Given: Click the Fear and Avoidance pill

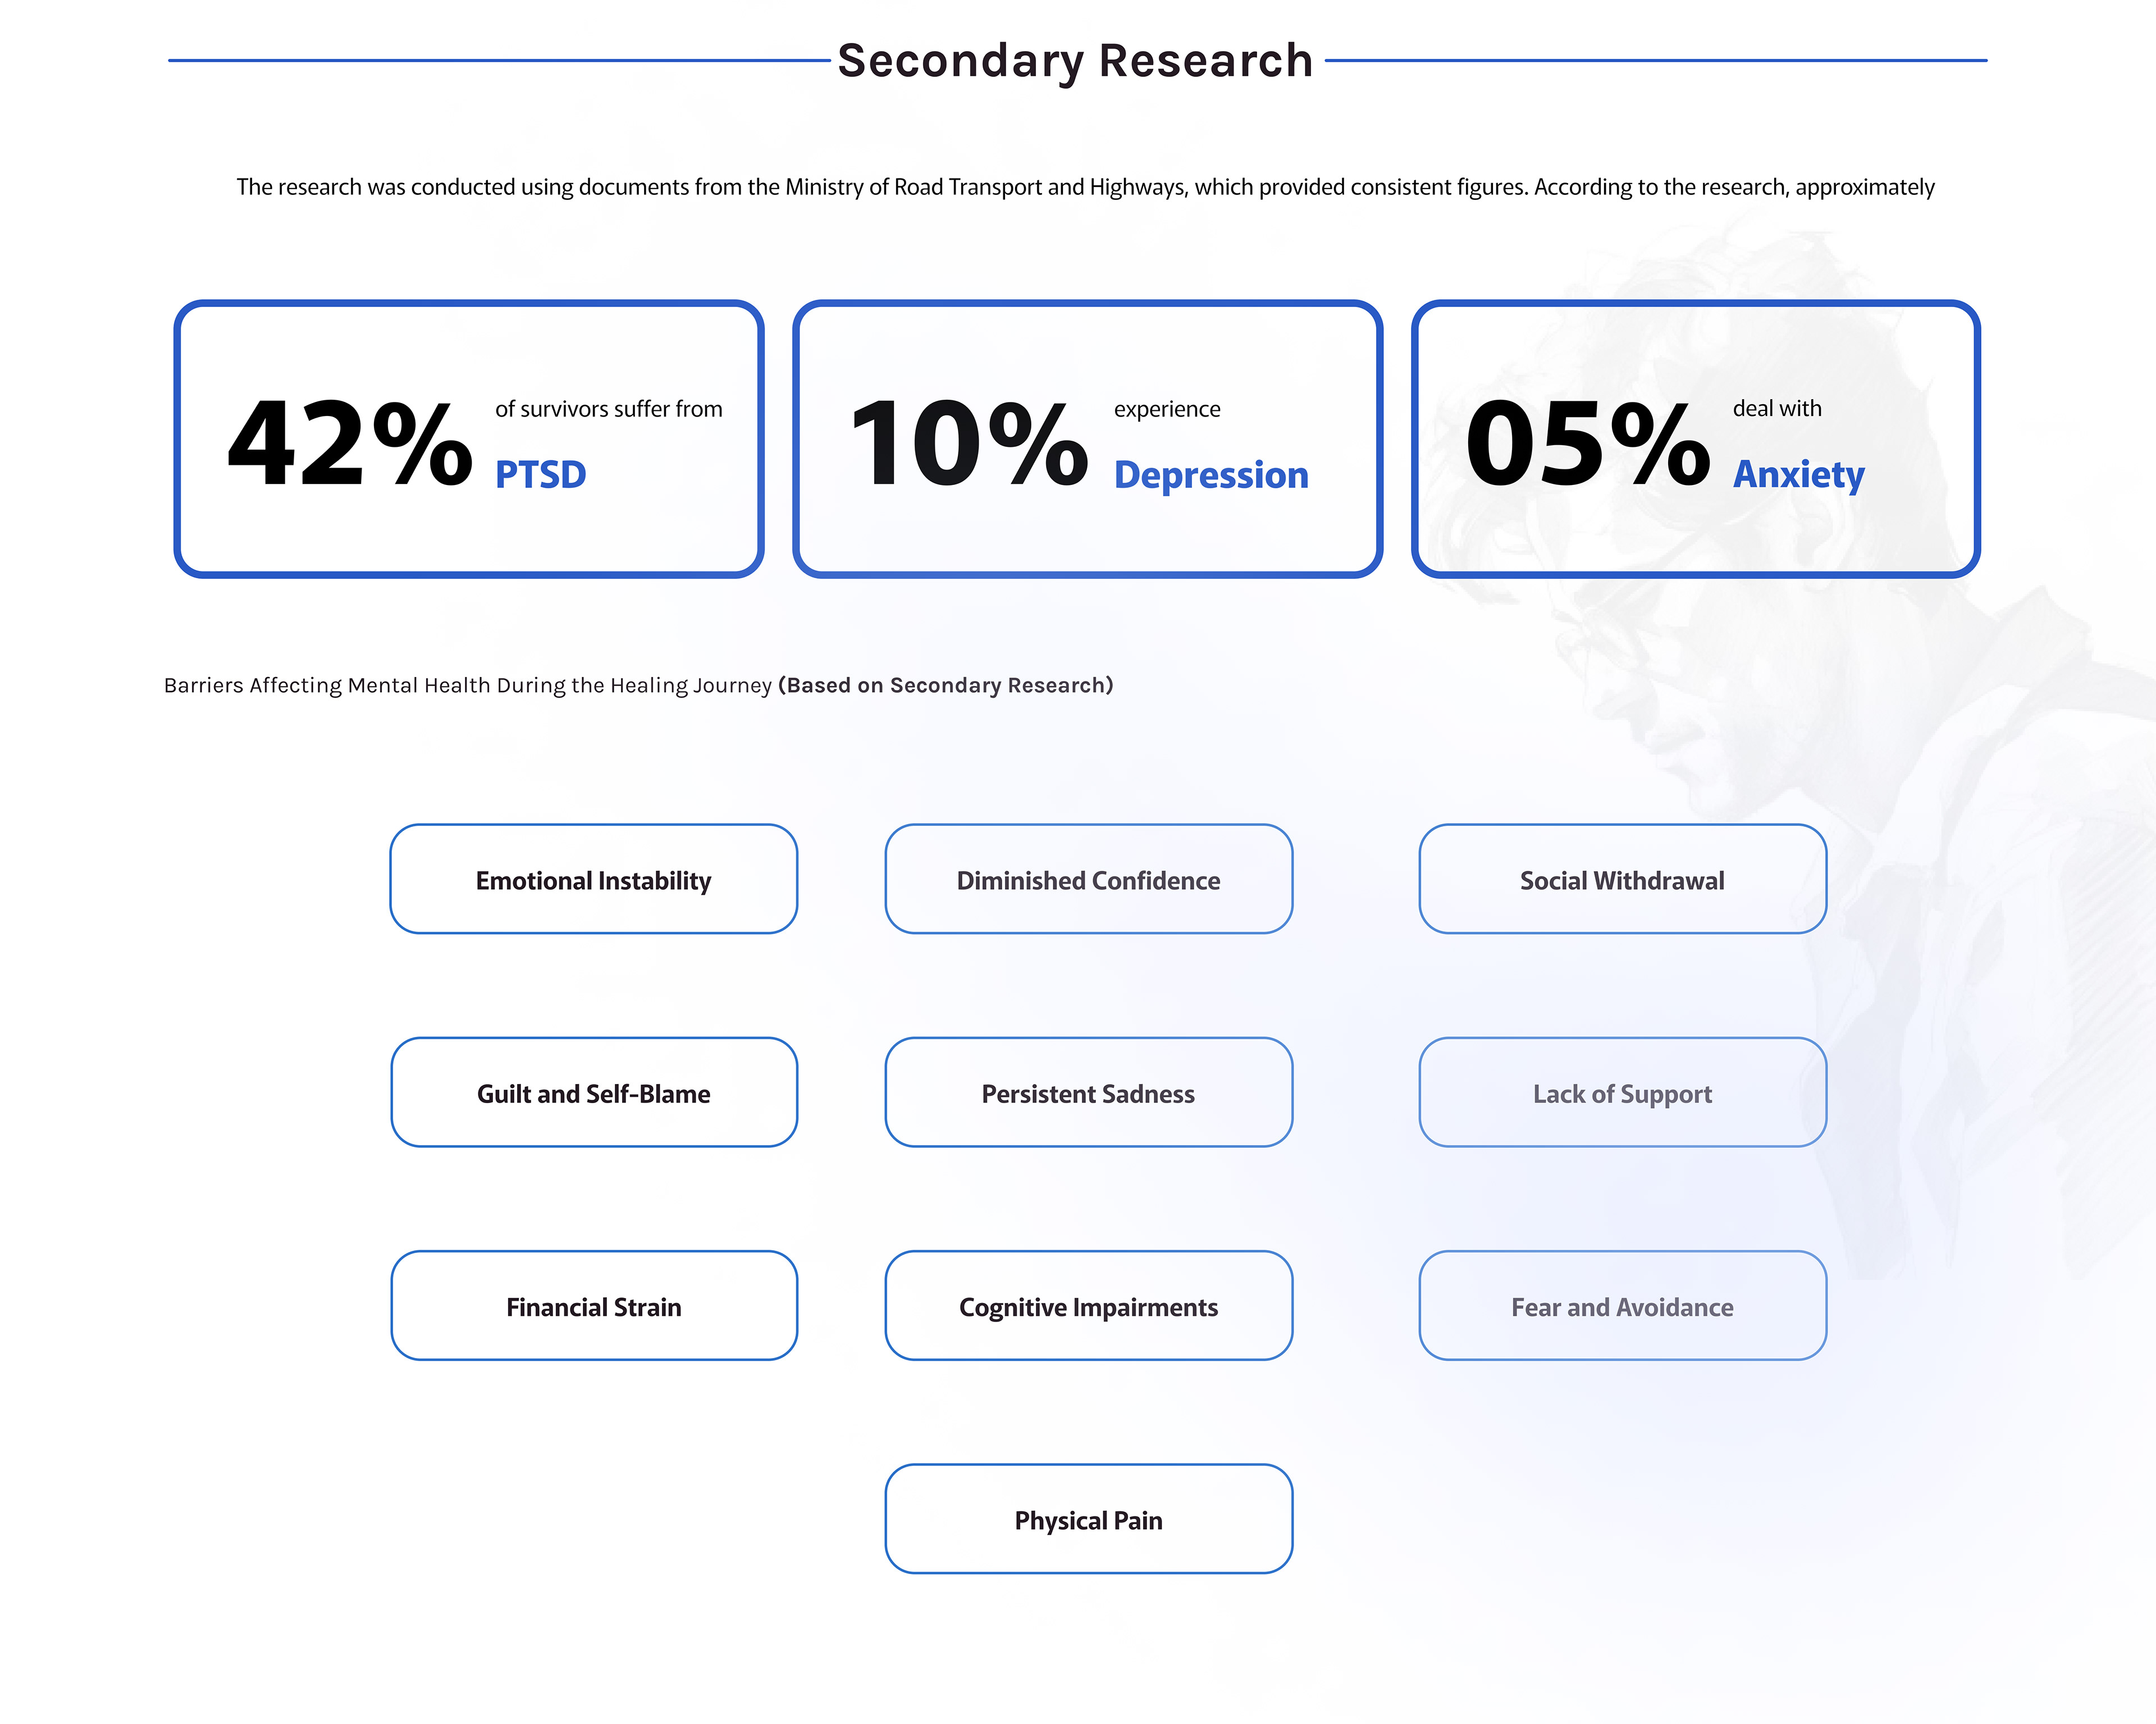Looking at the screenshot, I should (1622, 1306).
